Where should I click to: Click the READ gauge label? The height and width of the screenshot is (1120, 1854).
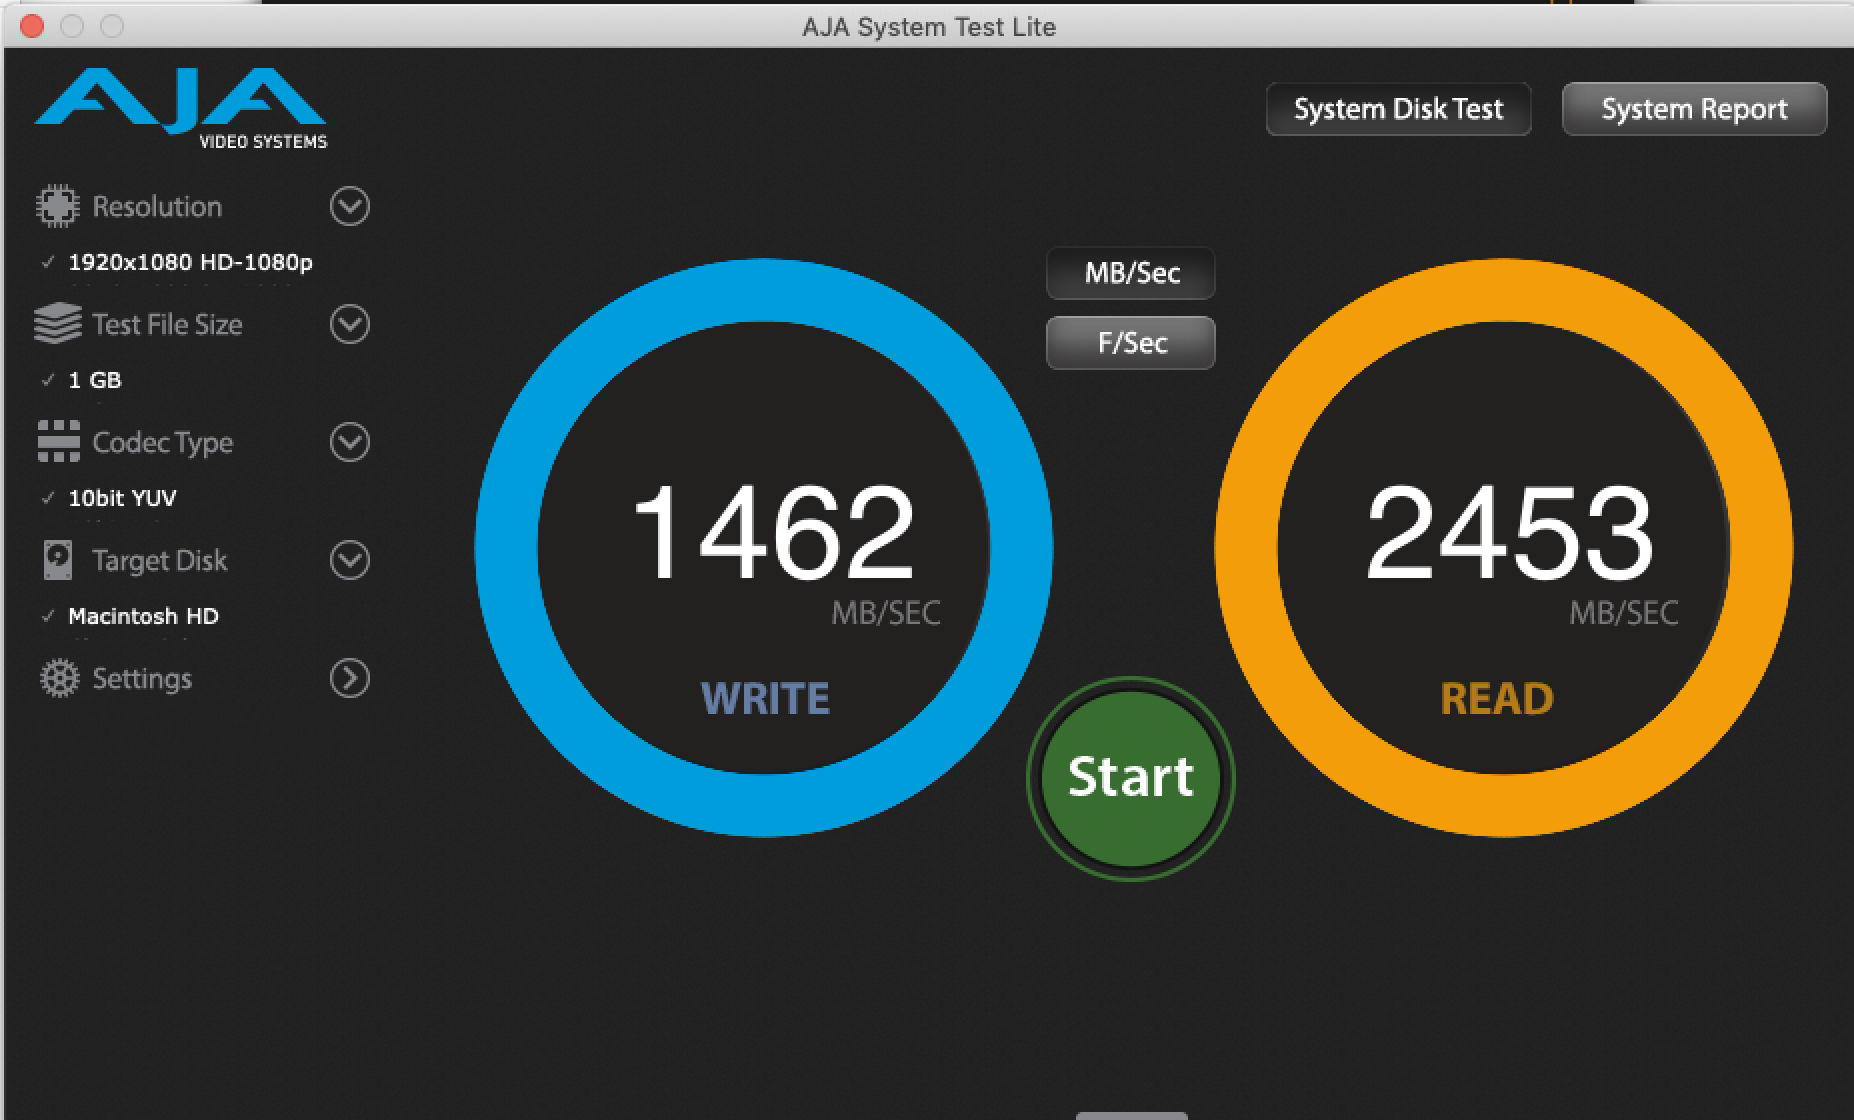pyautogui.click(x=1497, y=698)
